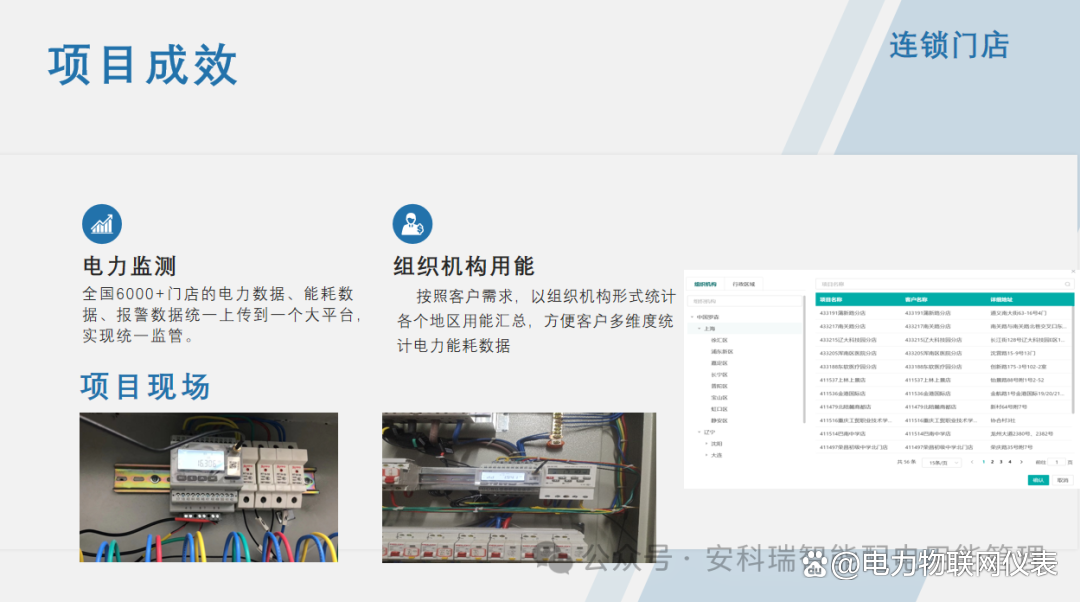Expand the 大连 tree node

tap(706, 455)
